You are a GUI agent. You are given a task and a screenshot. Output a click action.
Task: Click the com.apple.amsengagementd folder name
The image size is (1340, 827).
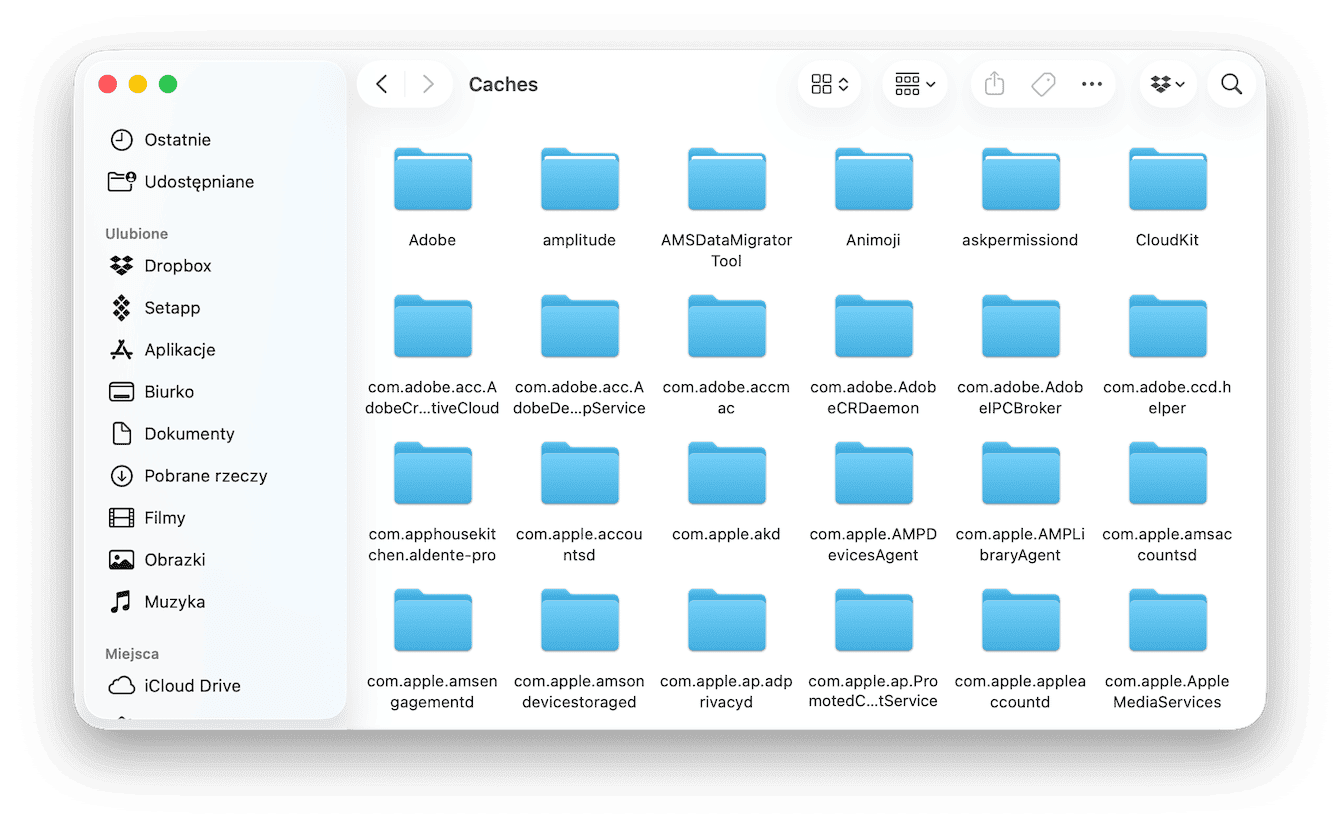pyautogui.click(x=433, y=692)
